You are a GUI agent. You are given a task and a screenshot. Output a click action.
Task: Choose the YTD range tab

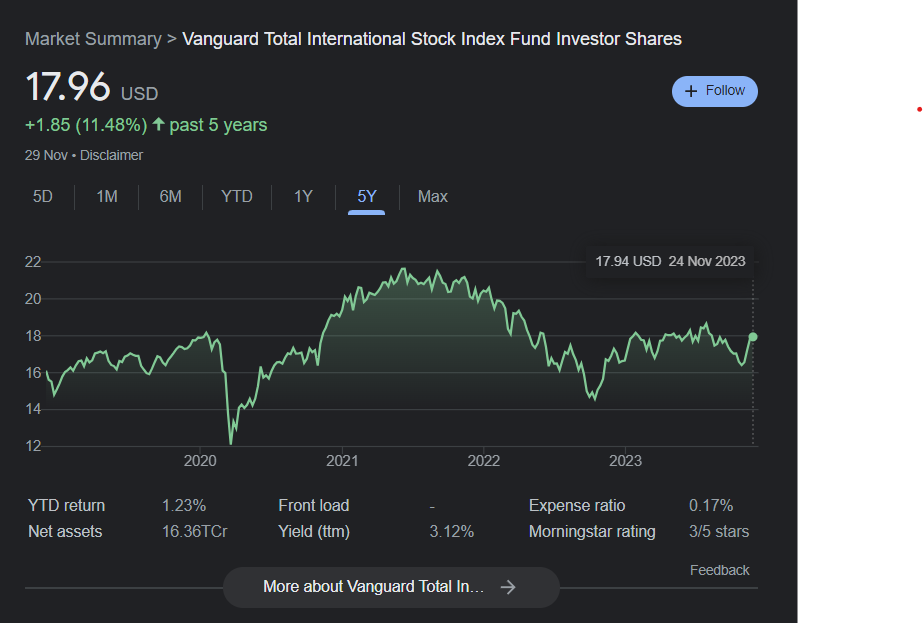pyautogui.click(x=237, y=196)
